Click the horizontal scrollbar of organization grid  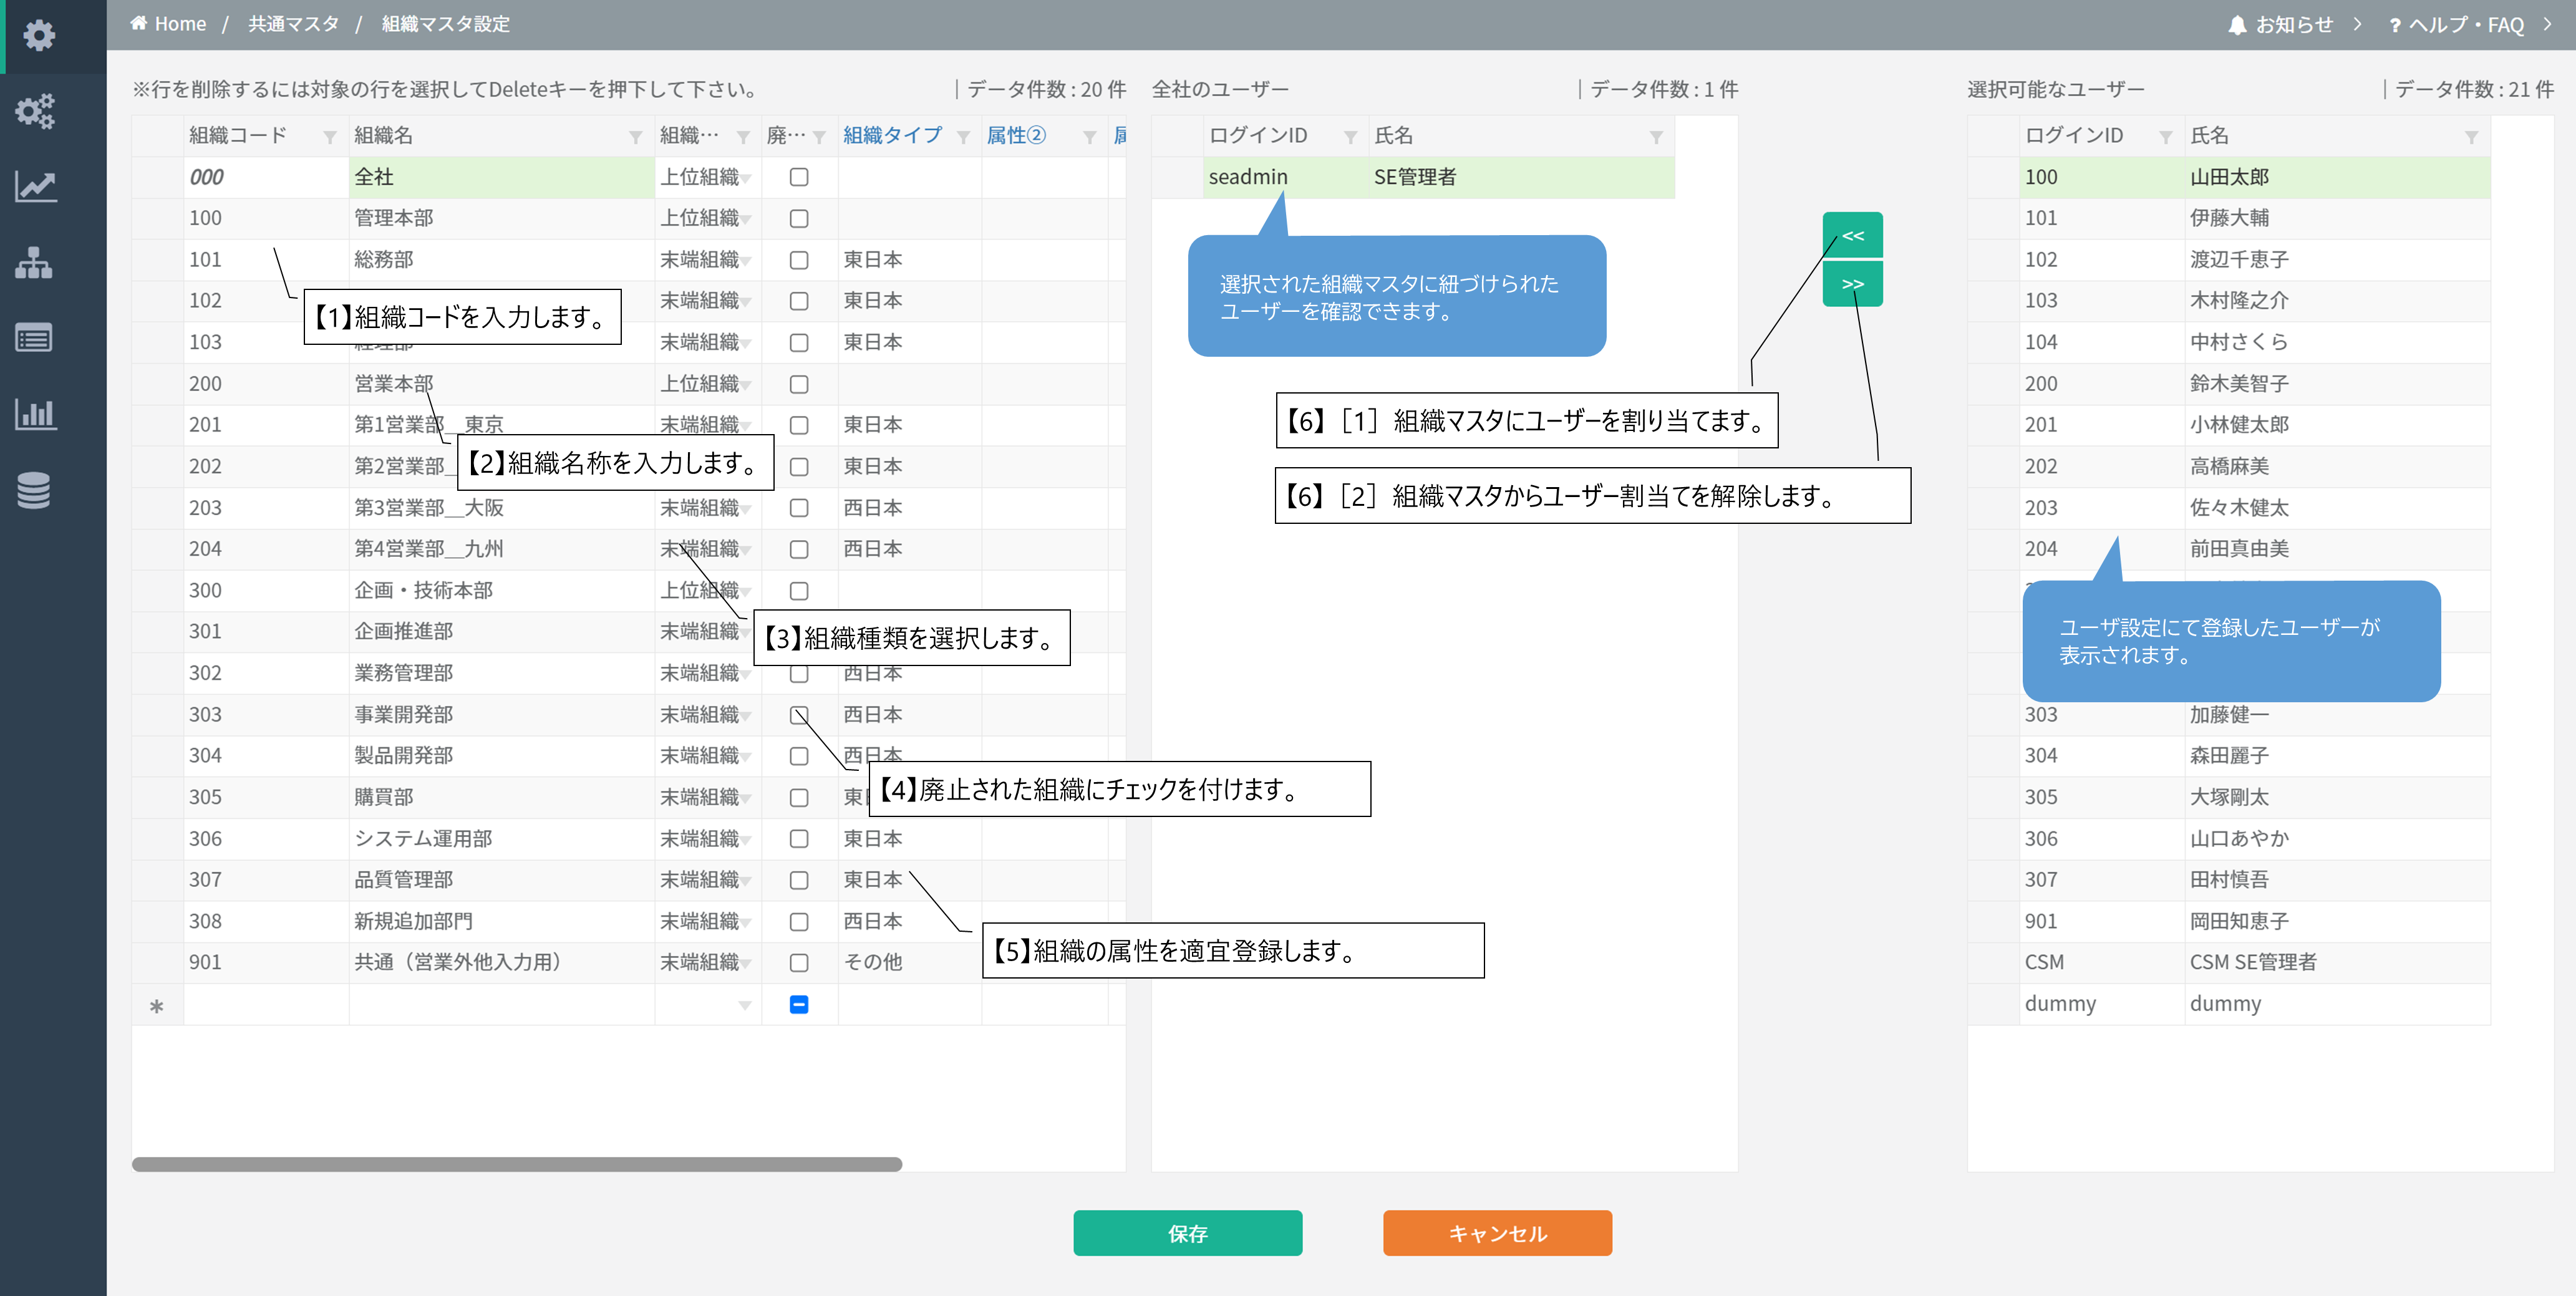click(517, 1164)
